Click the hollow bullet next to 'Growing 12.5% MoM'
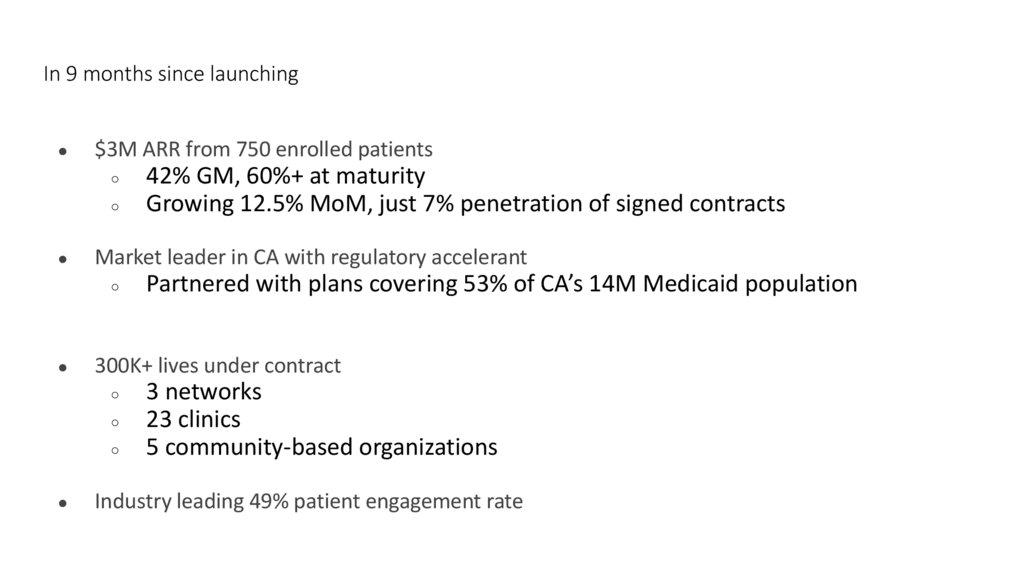The width and height of the screenshot is (1024, 574). click(x=115, y=207)
